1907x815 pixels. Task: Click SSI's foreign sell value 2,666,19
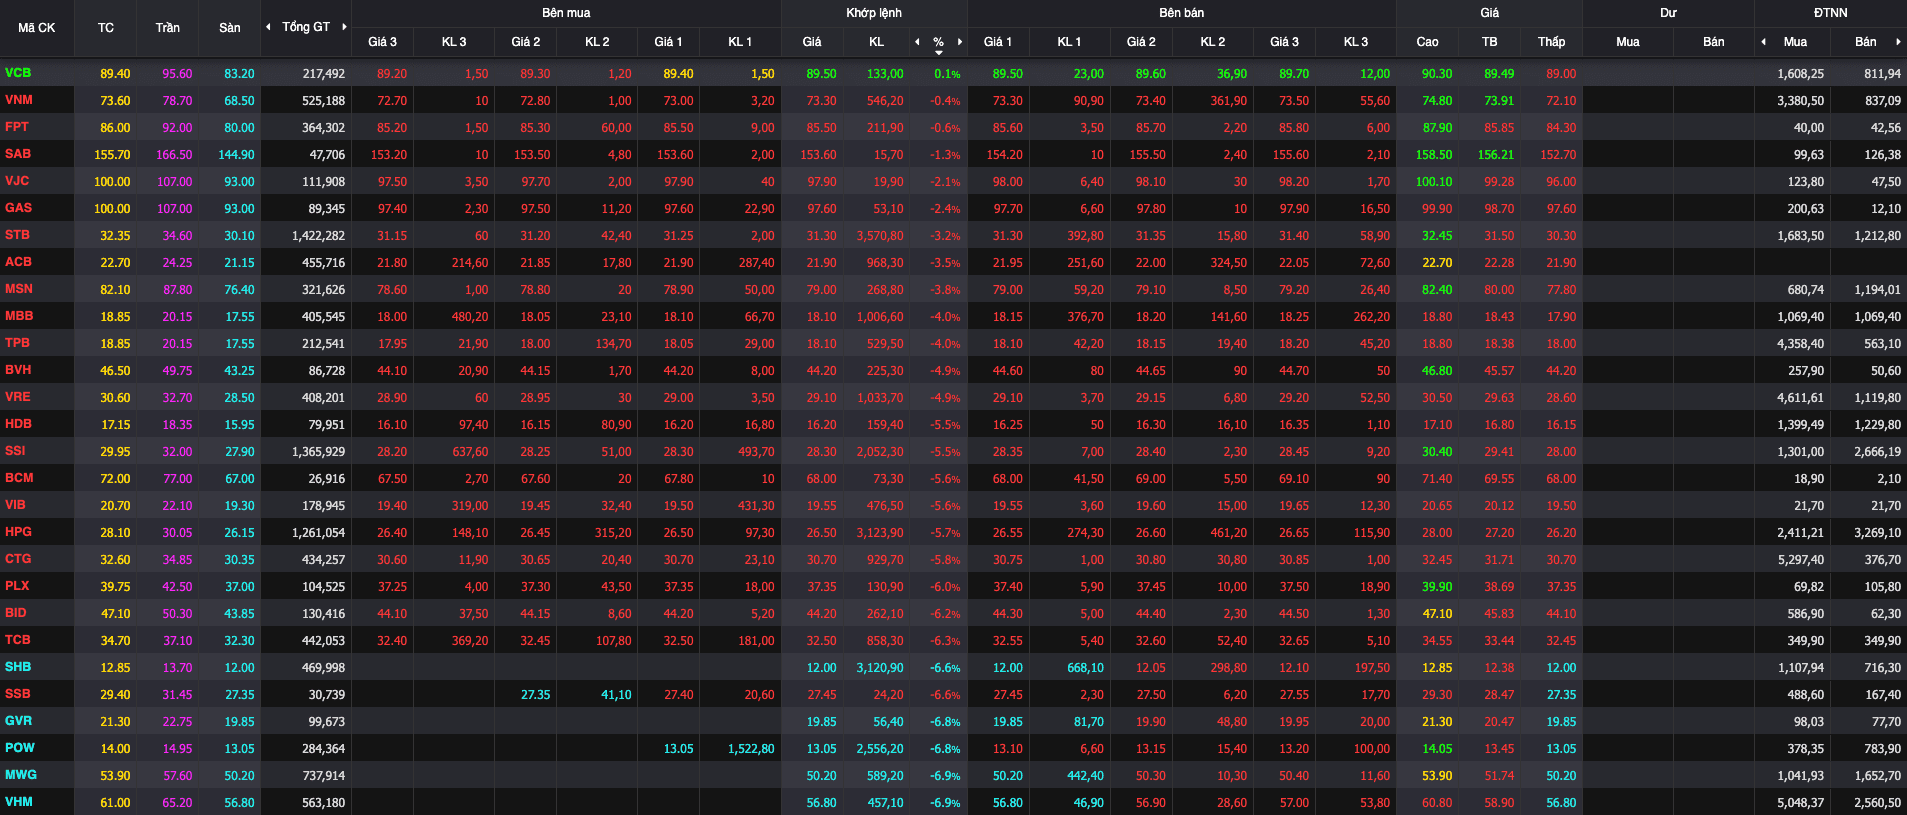[x=1878, y=452]
